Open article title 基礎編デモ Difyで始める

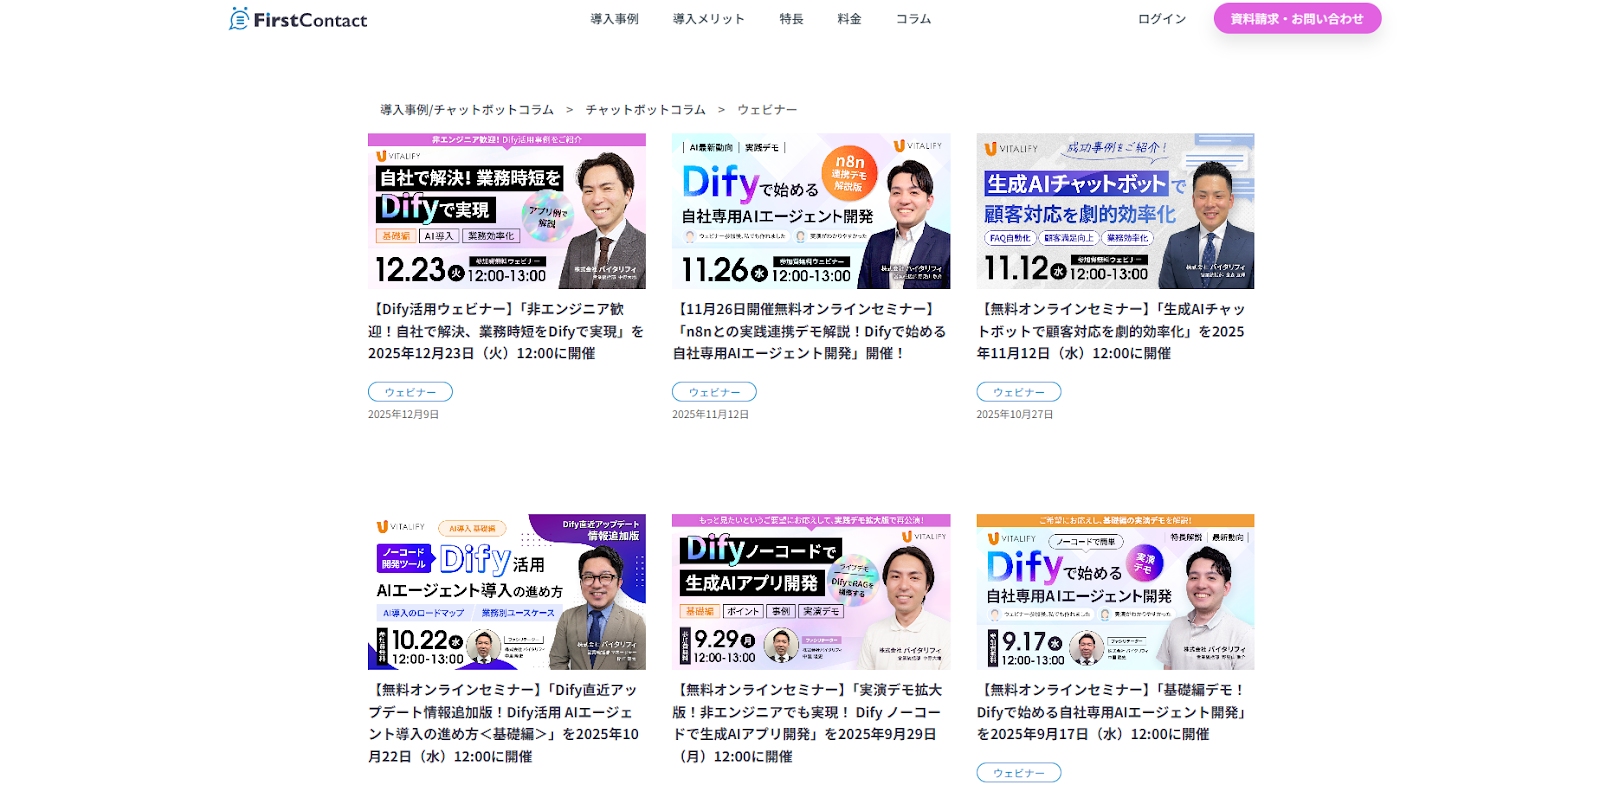pyautogui.click(x=1113, y=712)
